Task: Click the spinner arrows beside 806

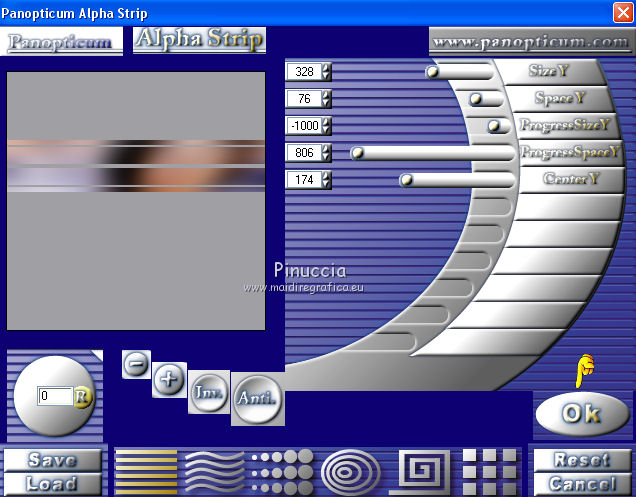Action: (x=327, y=153)
